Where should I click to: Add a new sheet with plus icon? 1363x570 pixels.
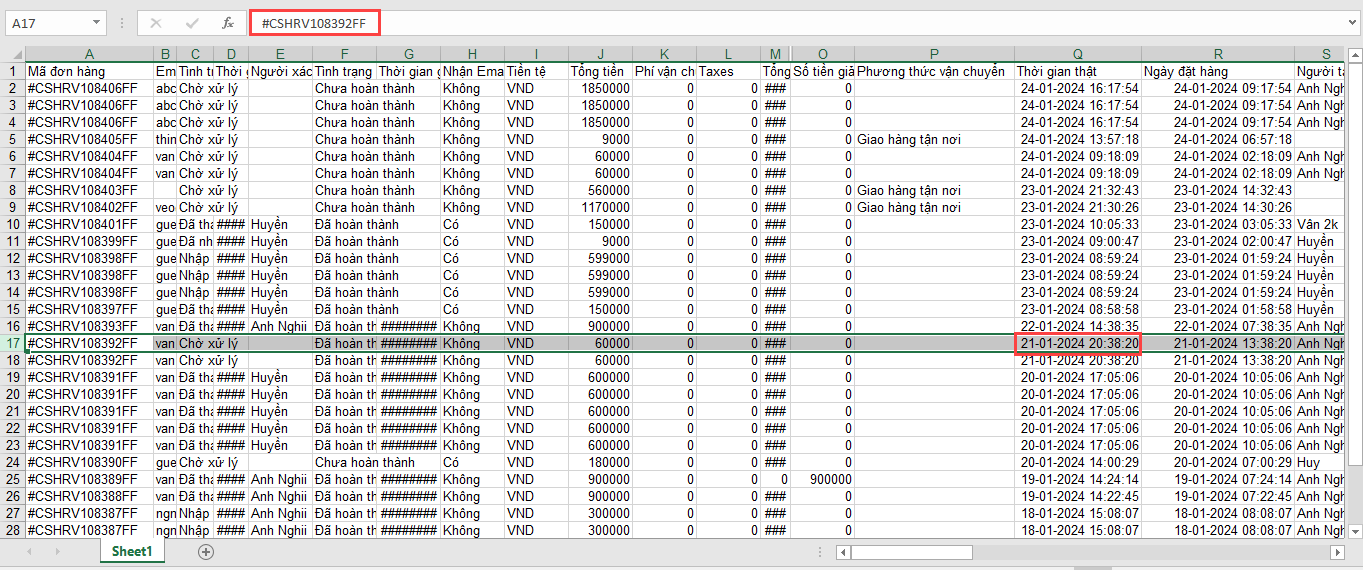point(206,551)
